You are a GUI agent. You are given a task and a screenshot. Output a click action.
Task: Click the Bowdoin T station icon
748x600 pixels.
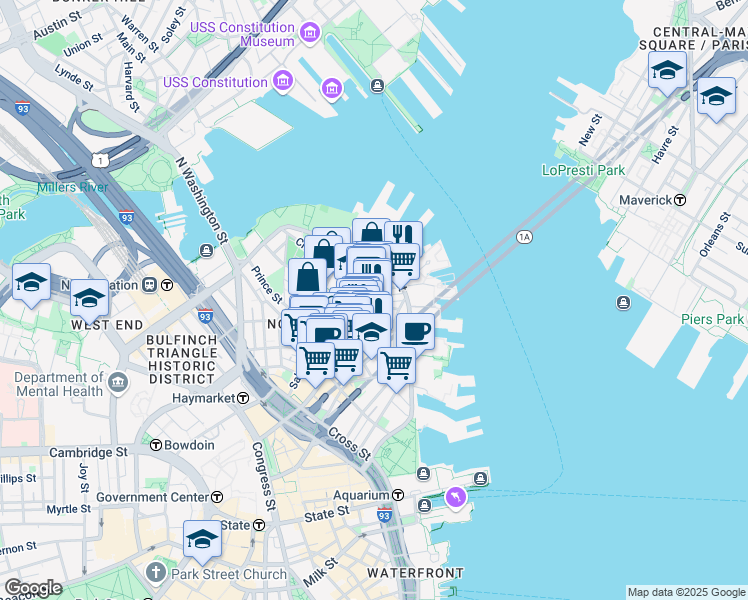[x=156, y=445]
